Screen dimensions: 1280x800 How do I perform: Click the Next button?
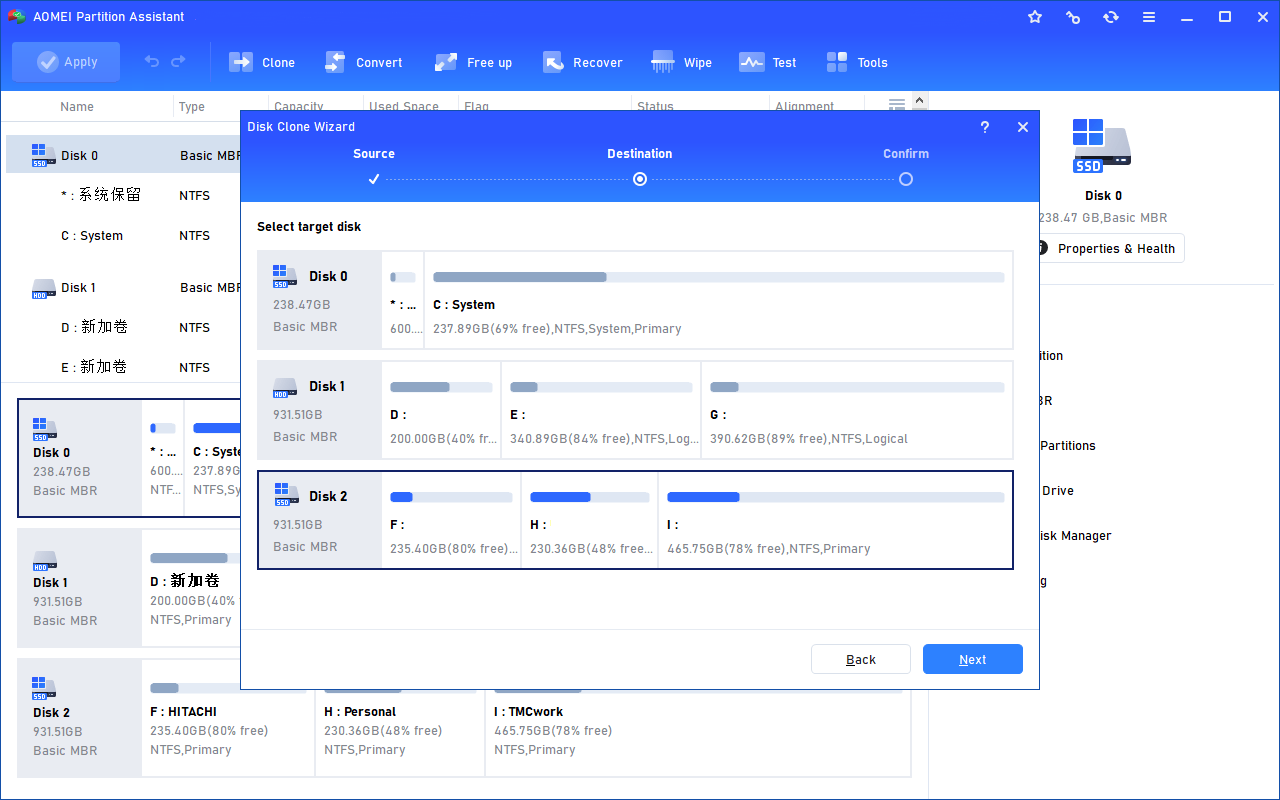point(972,658)
